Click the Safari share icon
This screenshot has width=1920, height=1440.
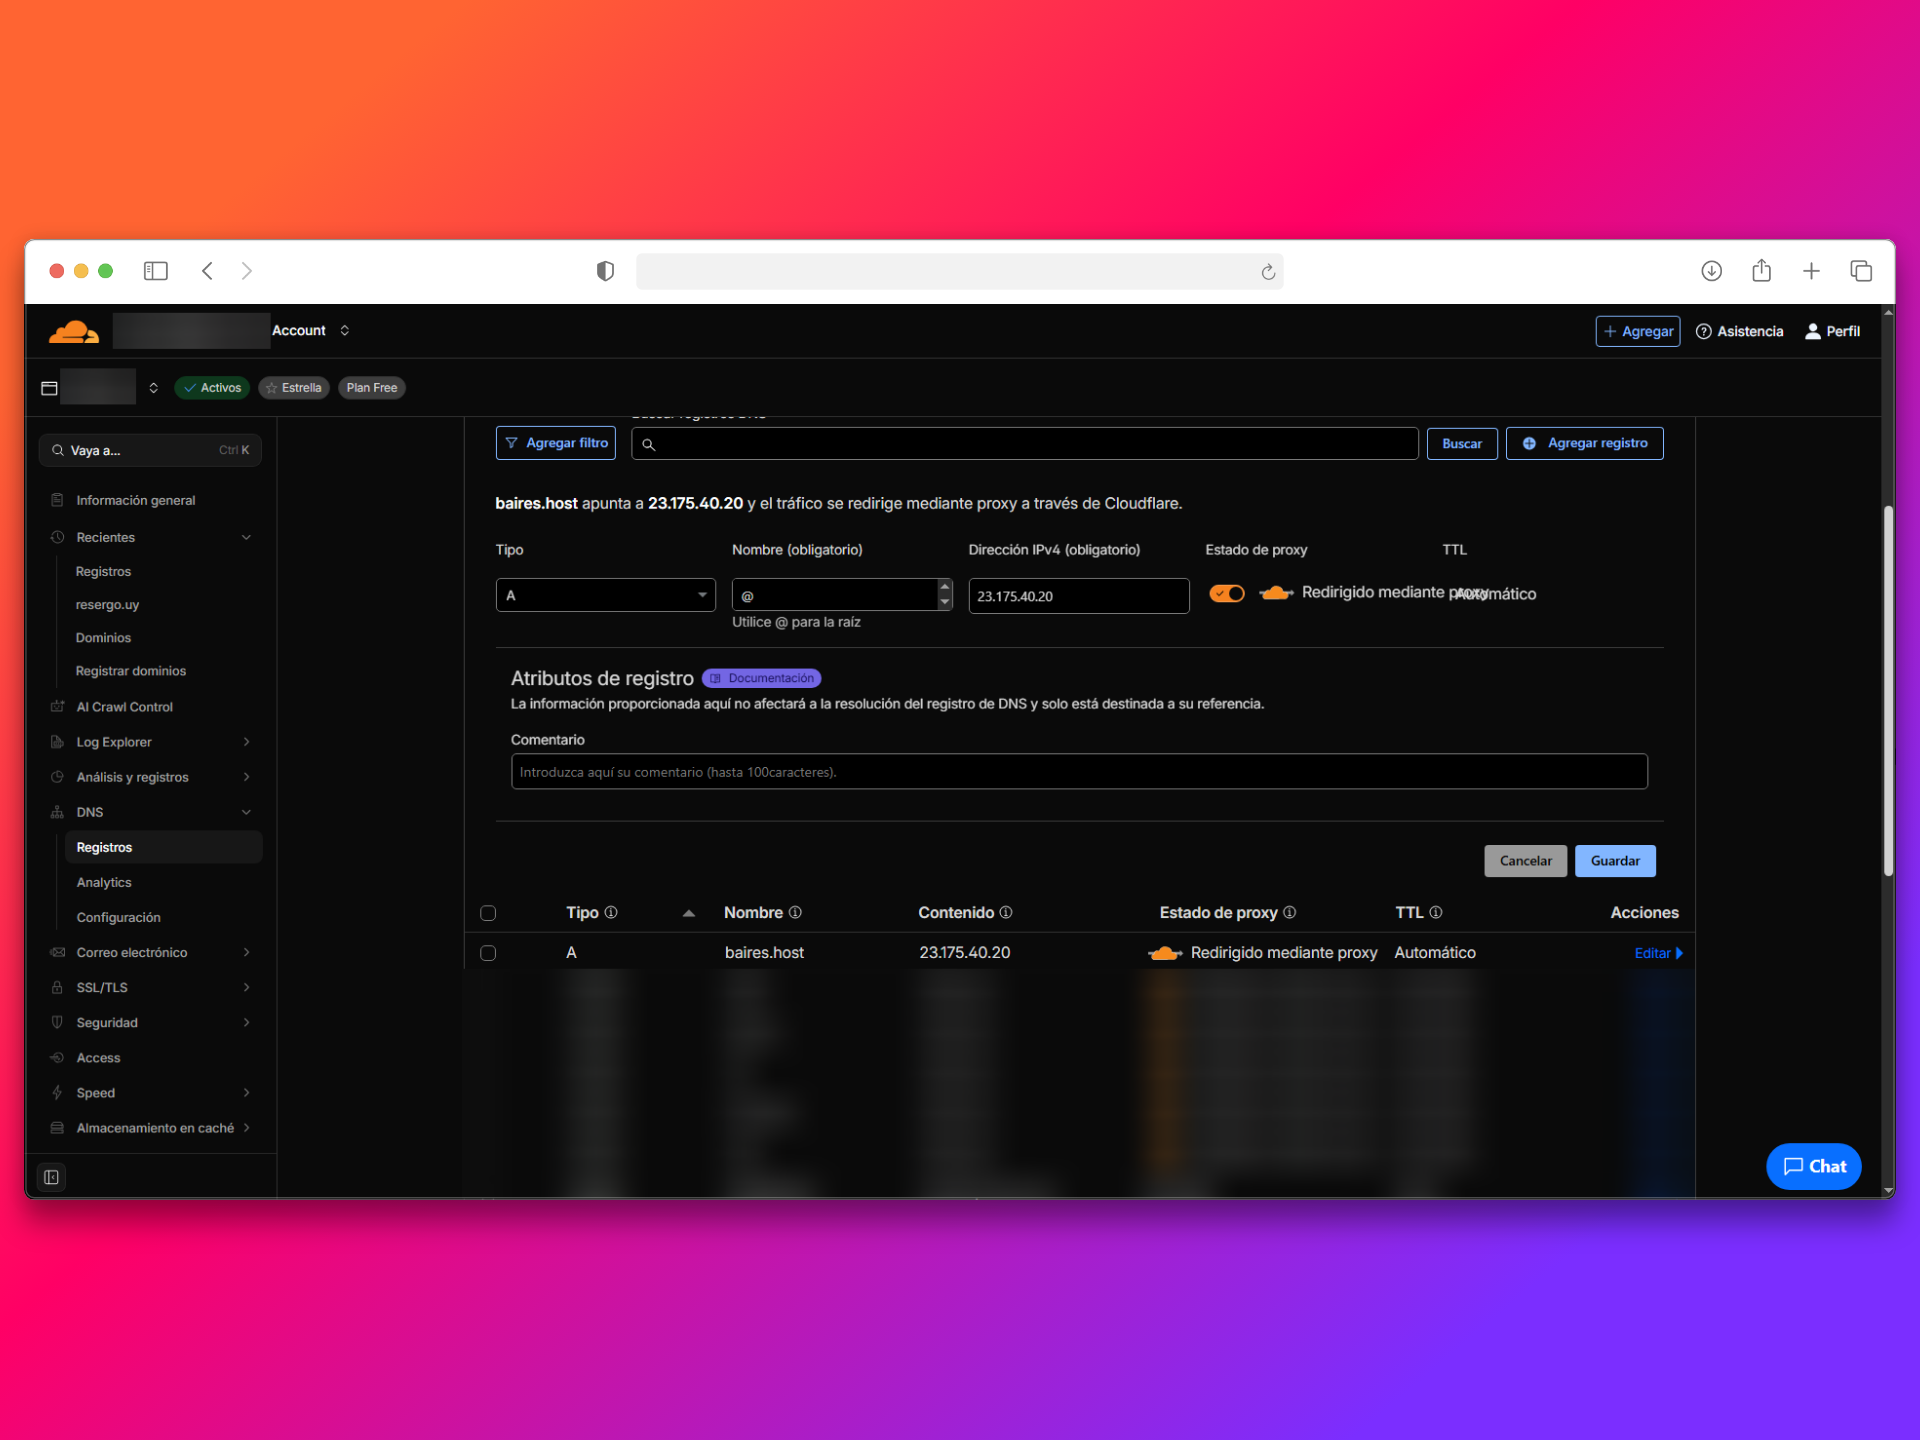click(x=1761, y=271)
